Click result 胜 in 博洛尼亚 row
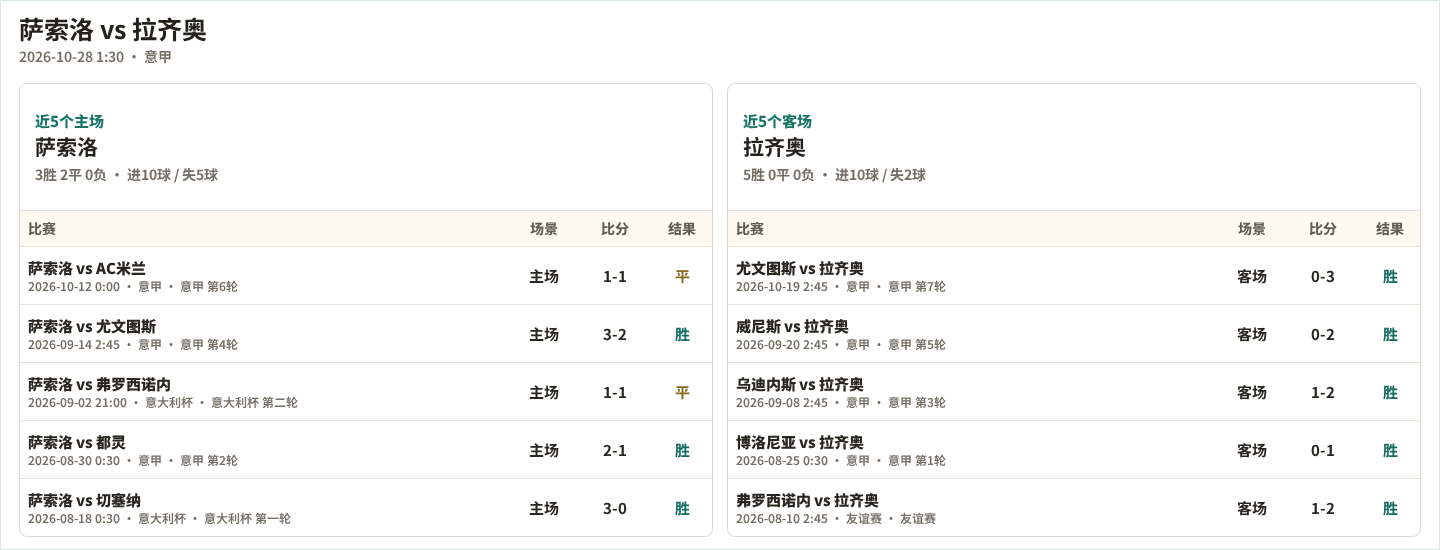 click(1390, 450)
